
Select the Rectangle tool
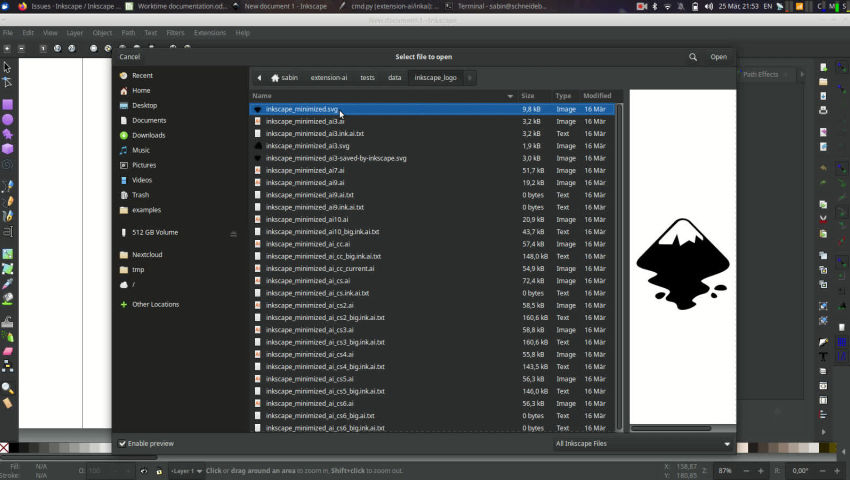[7, 104]
